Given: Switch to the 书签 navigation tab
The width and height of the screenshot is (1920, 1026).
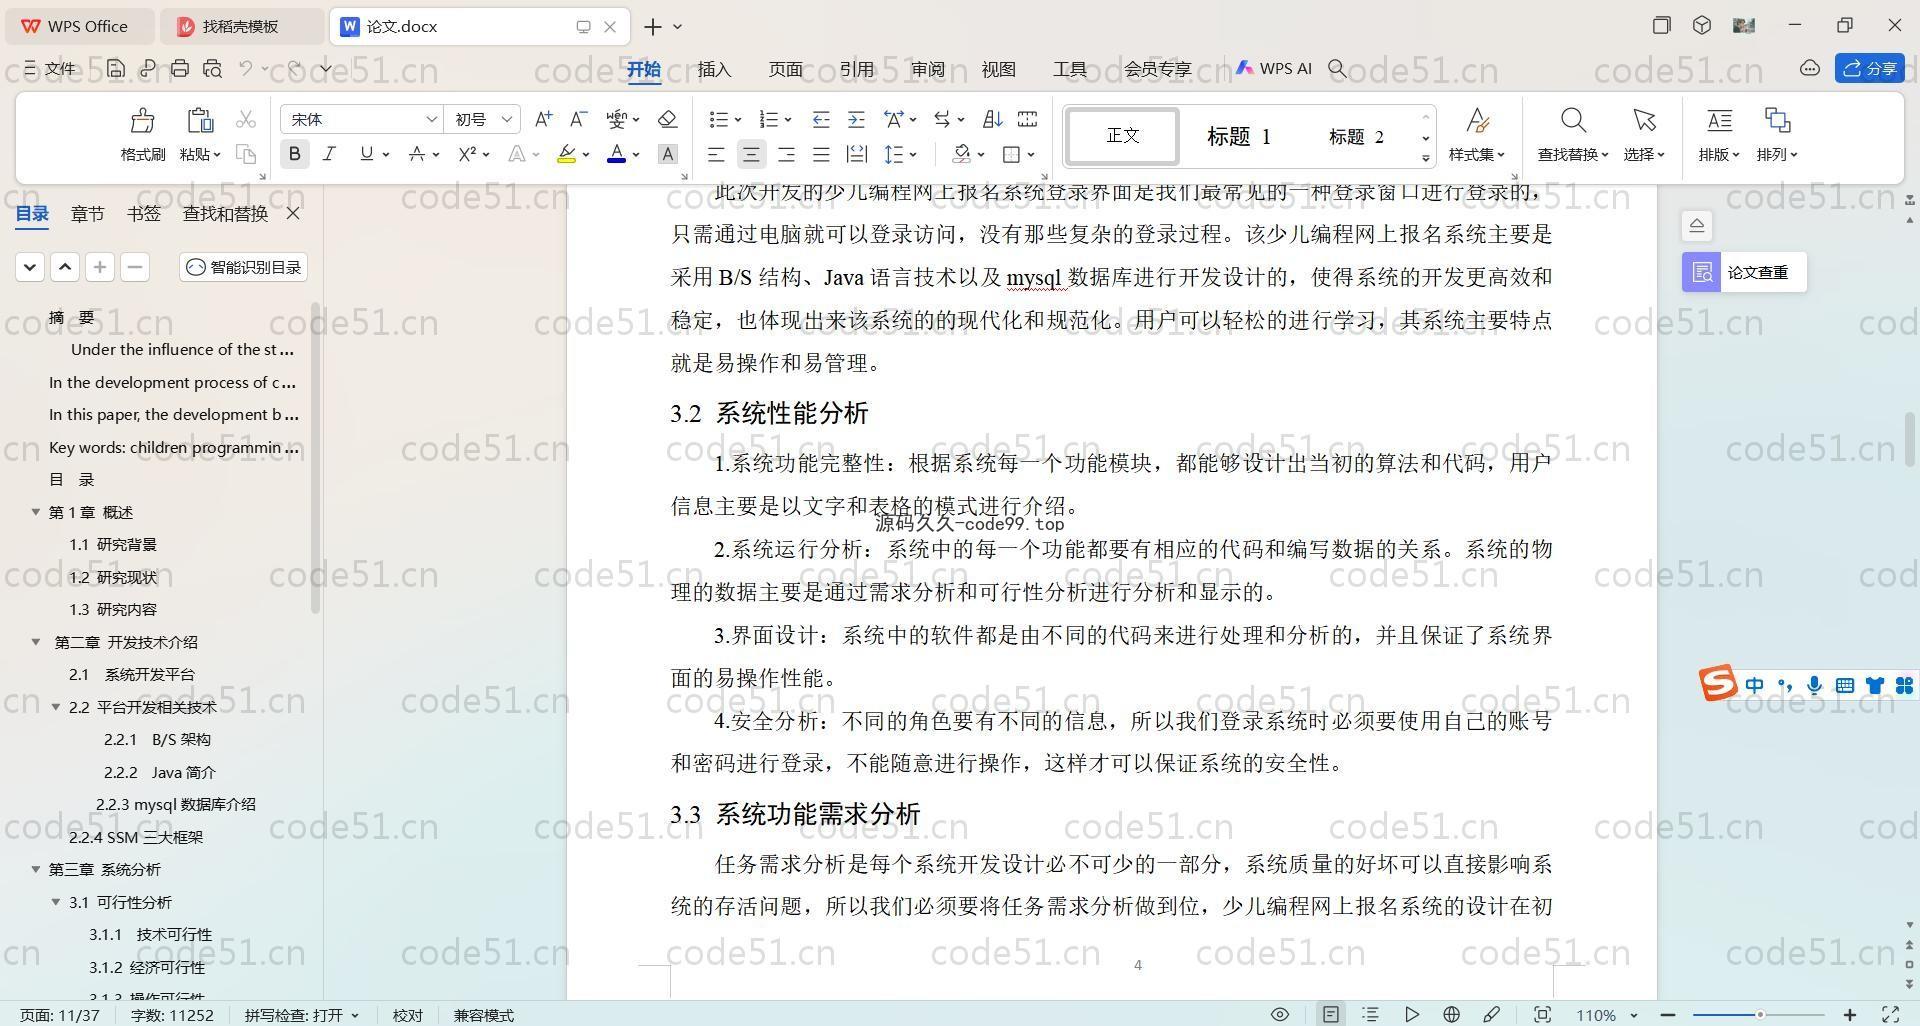Looking at the screenshot, I should click(x=144, y=213).
